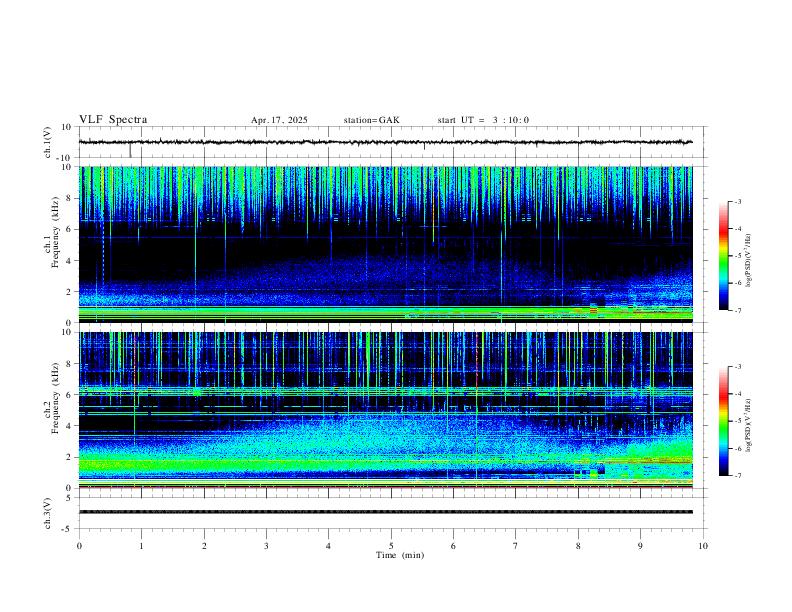Viewport: 792px width, 612px height.
Task: Click the "8" kHz tick on ch.2 frequency axis
Action: click(x=70, y=364)
